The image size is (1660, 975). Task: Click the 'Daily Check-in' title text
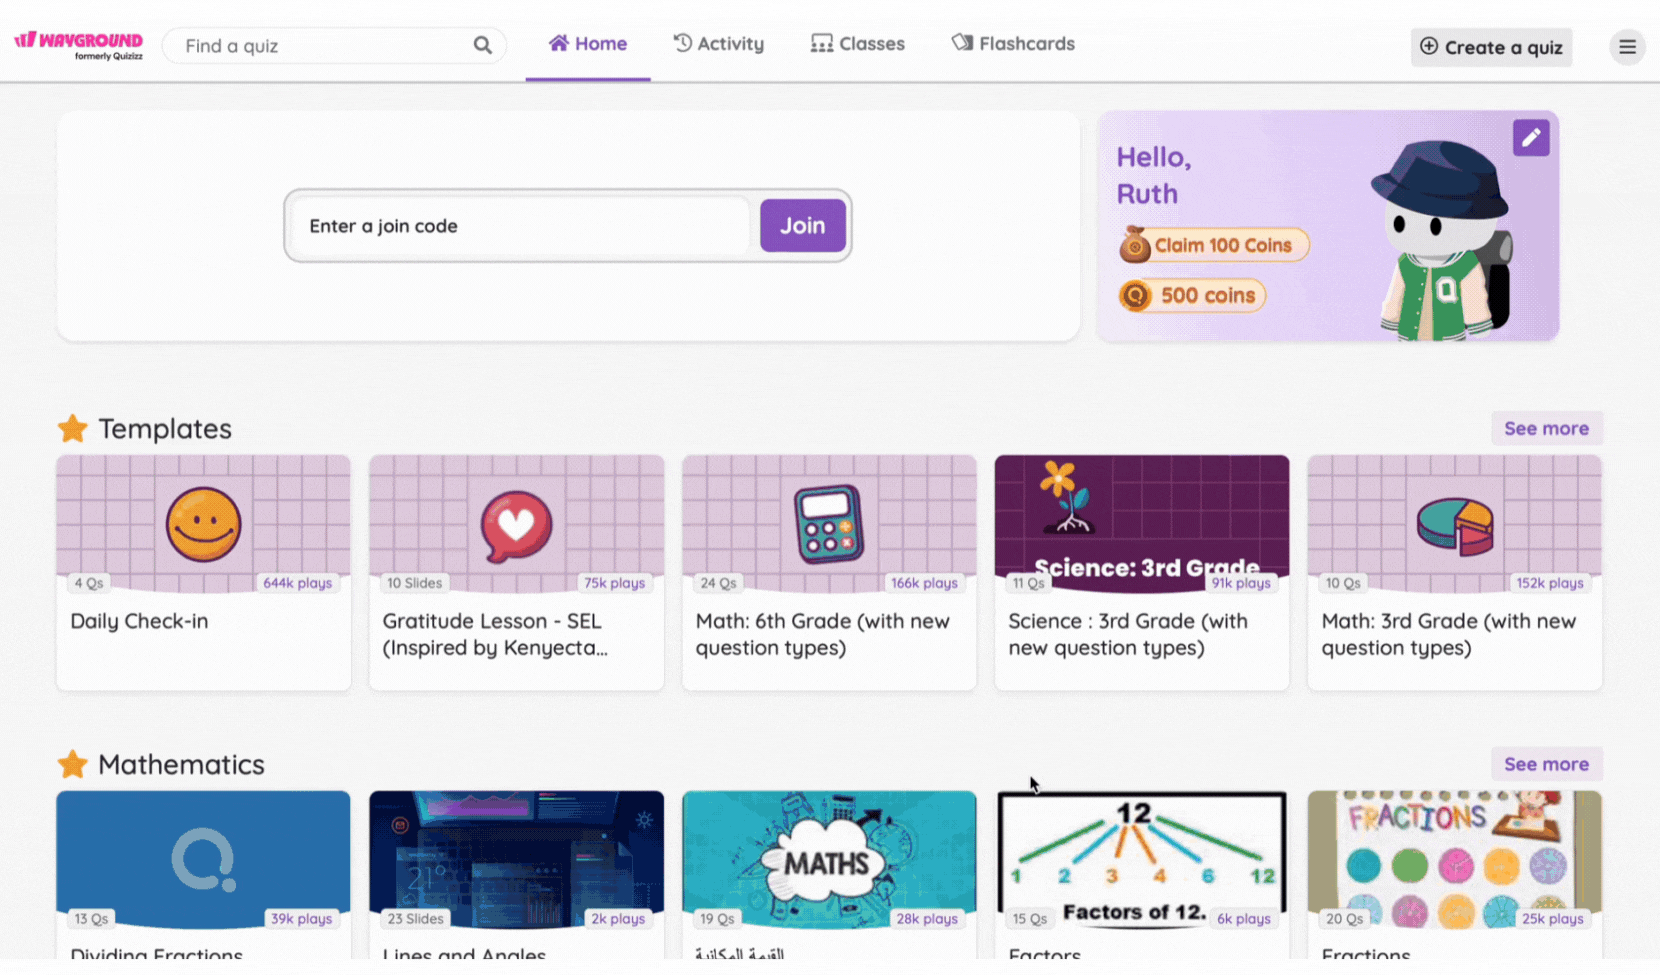pos(139,621)
